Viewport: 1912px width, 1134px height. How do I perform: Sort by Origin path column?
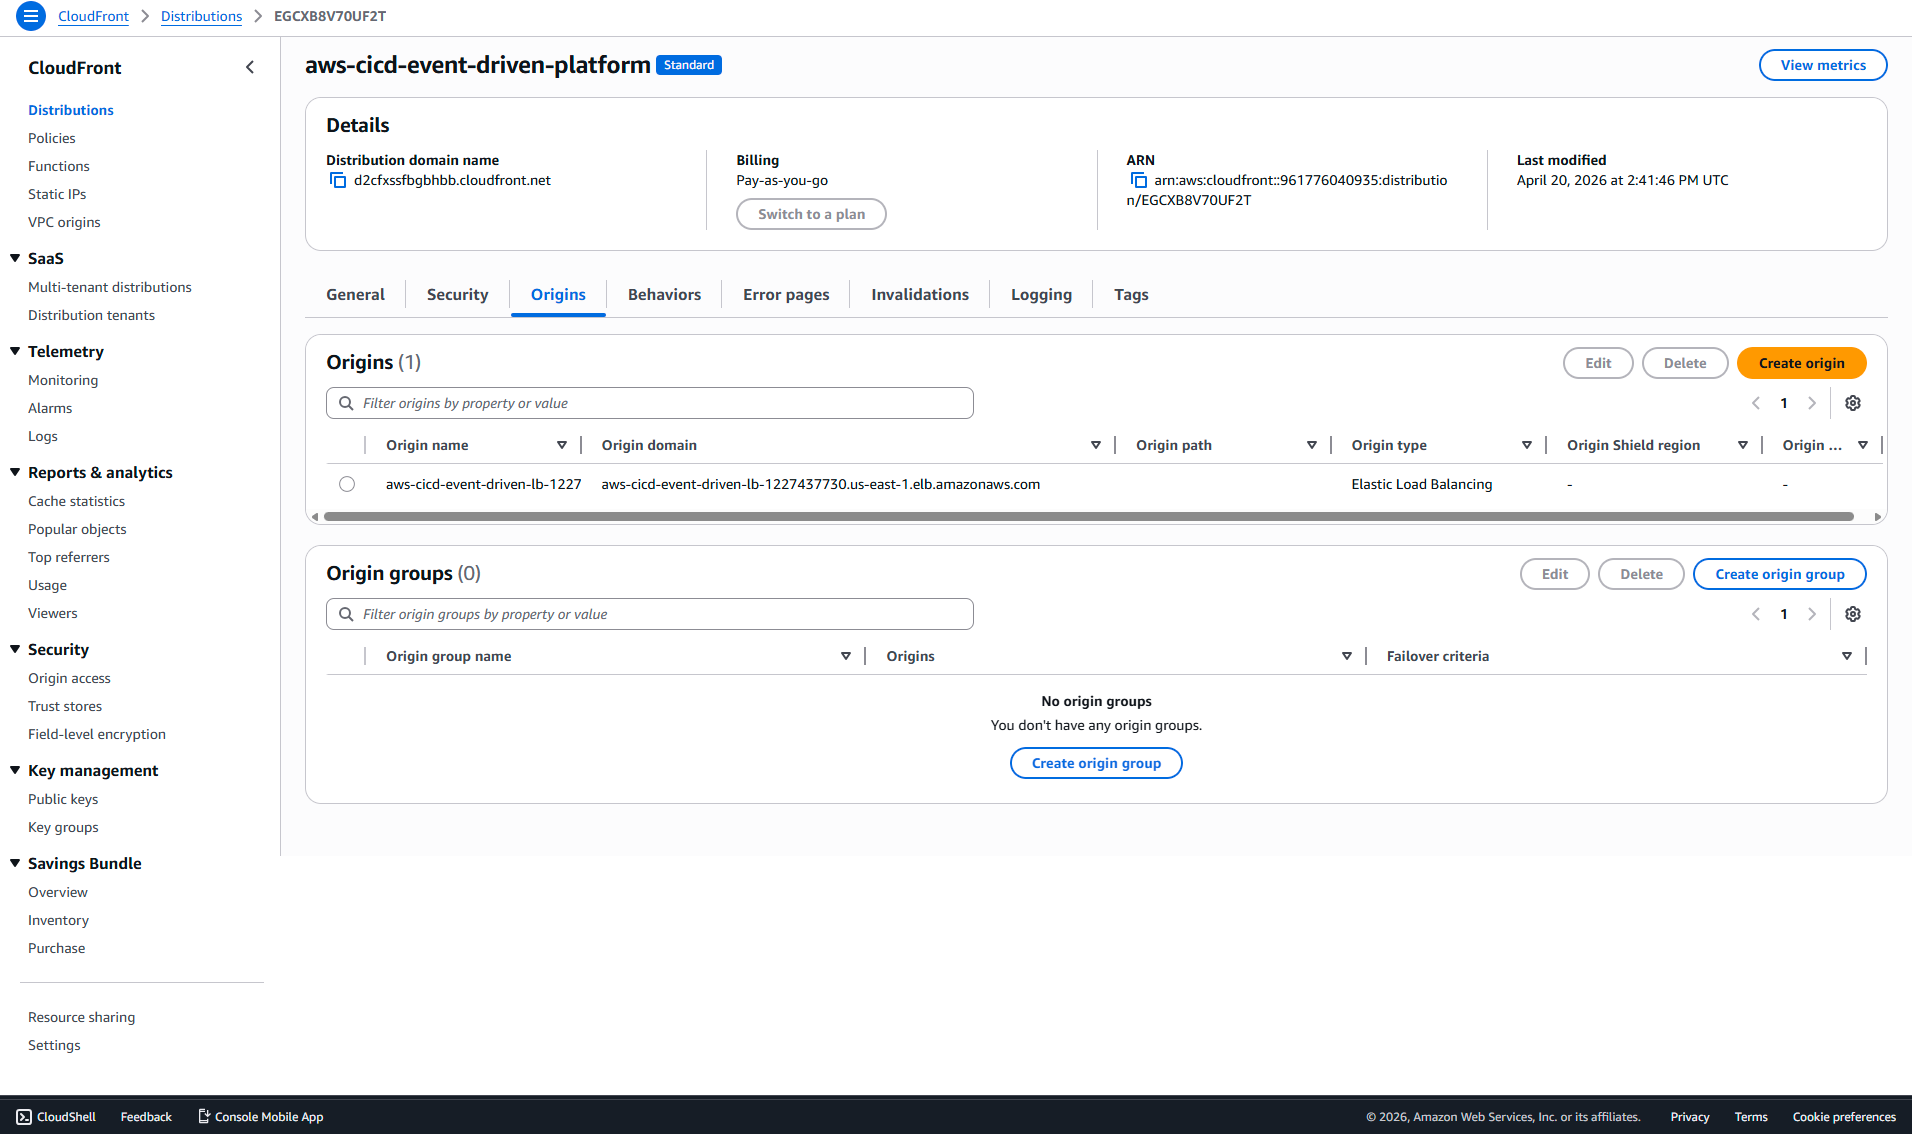pyautogui.click(x=1312, y=445)
